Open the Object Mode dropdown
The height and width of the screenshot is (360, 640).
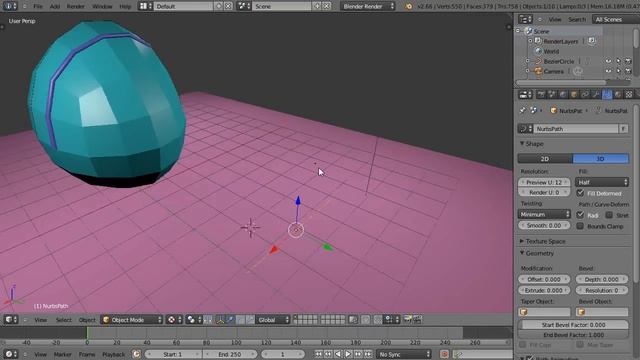(x=132, y=320)
